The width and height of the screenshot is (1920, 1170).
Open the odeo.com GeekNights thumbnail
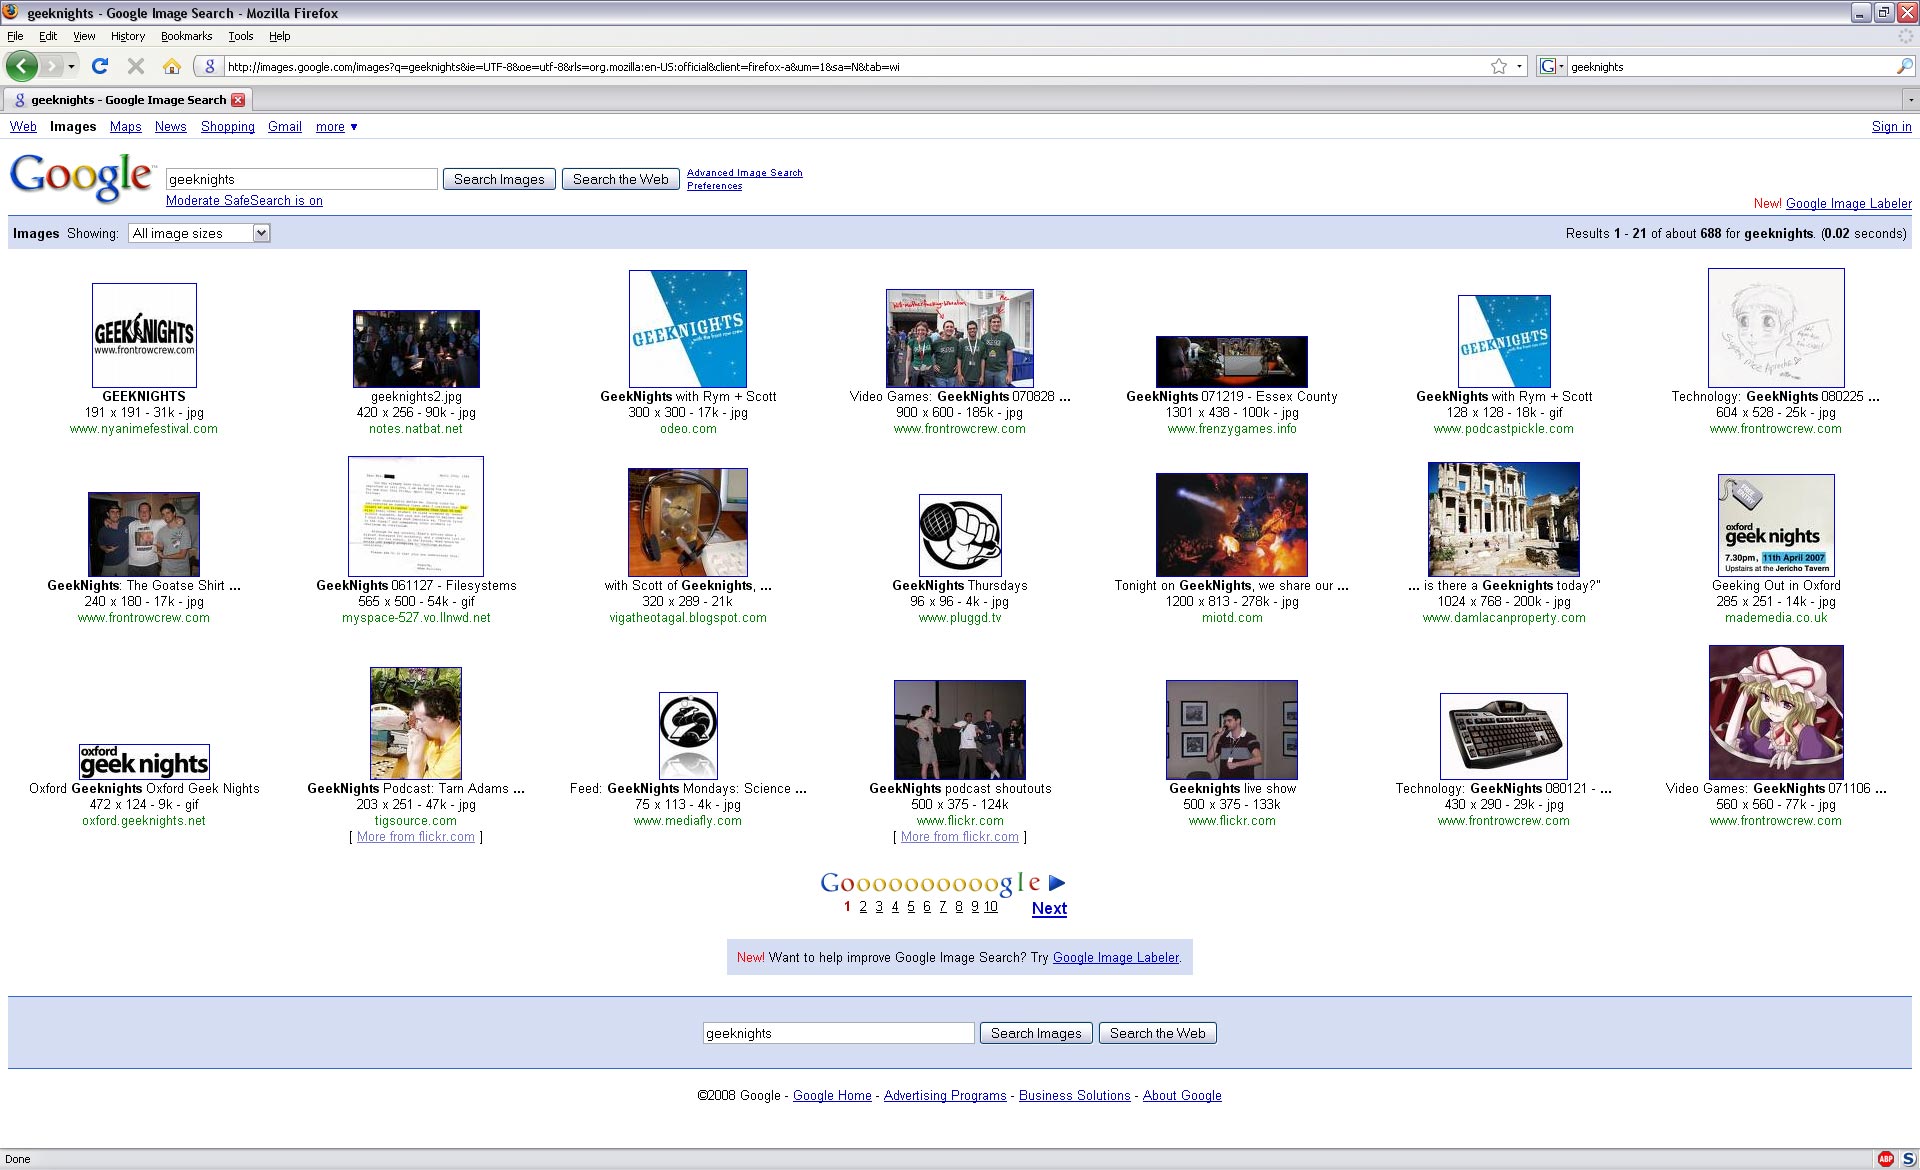pos(688,329)
